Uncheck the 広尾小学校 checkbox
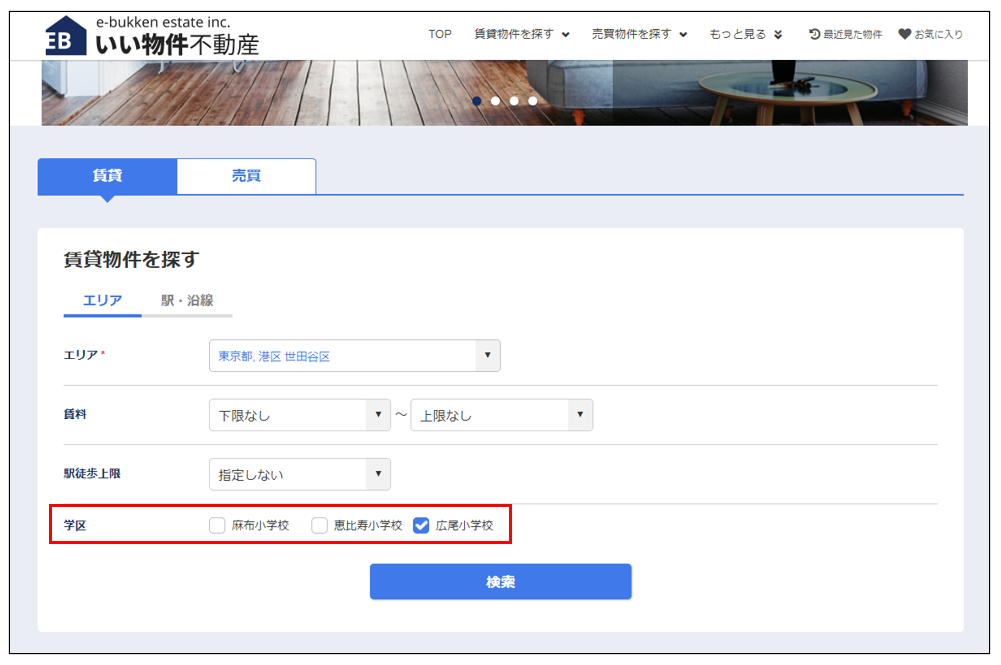This screenshot has width=1001, height=665. 421,525
